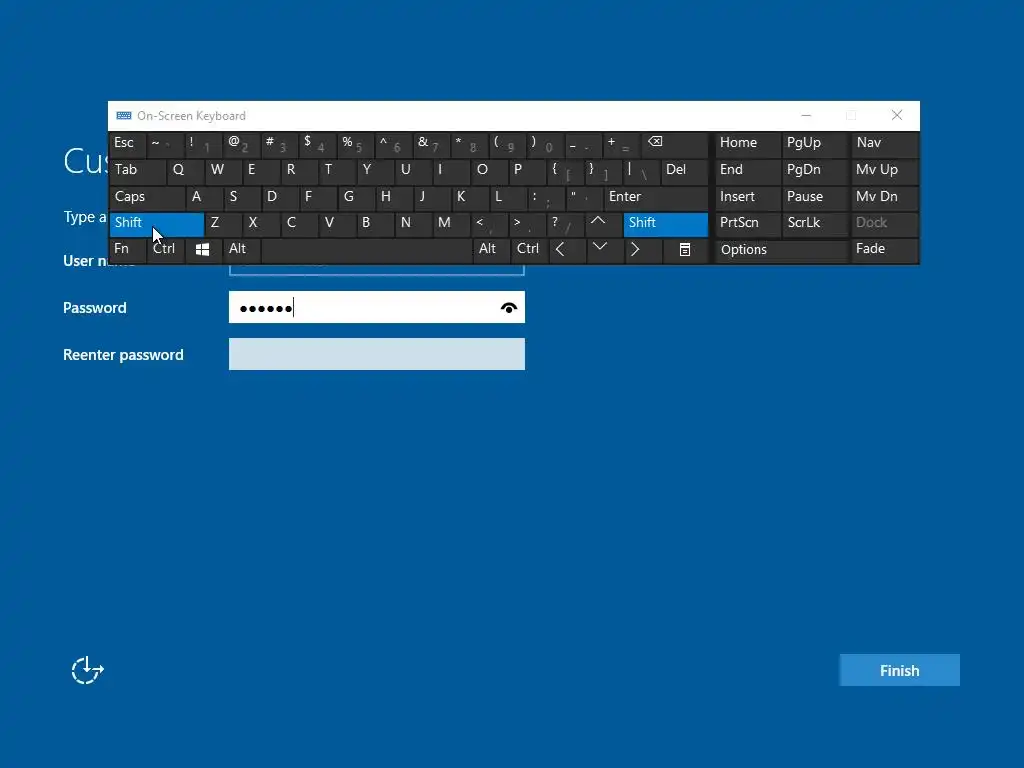
Task: Click the & 7 key
Action: pyautogui.click(x=431, y=143)
